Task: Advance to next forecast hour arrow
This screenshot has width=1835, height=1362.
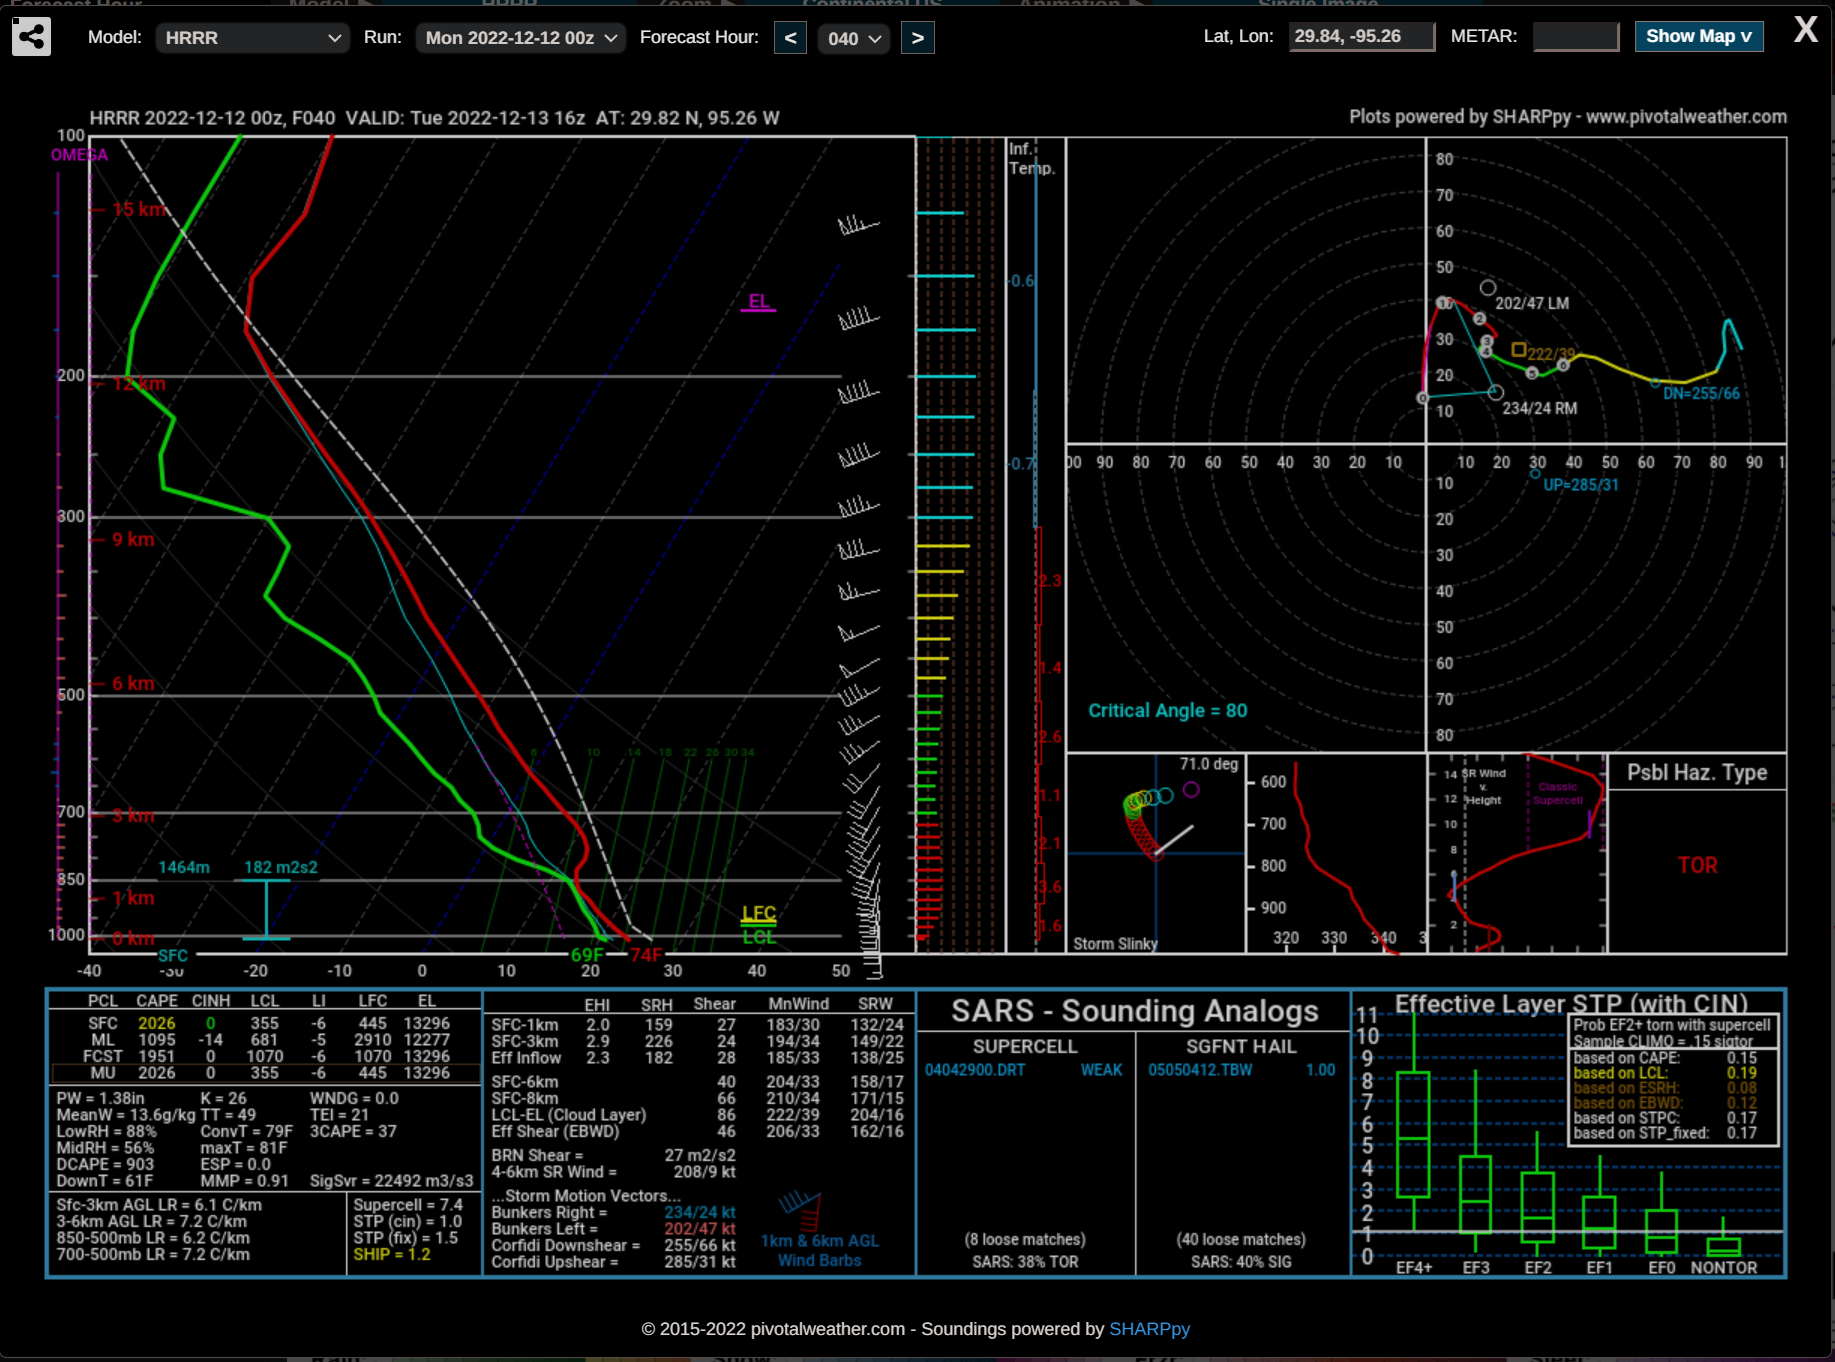Action: tap(917, 38)
